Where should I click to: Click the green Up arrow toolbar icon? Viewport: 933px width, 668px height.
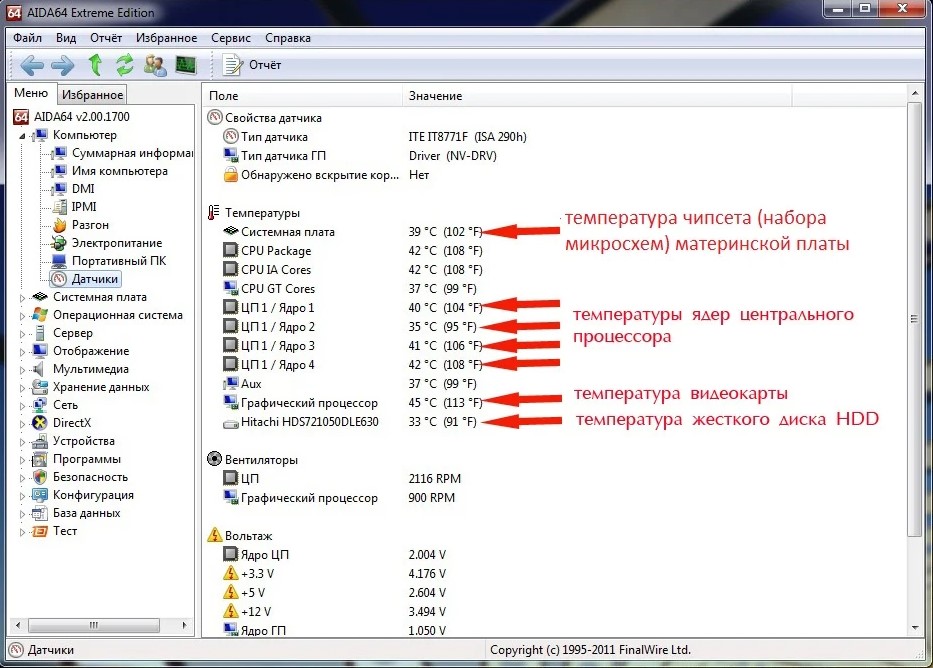(x=95, y=64)
